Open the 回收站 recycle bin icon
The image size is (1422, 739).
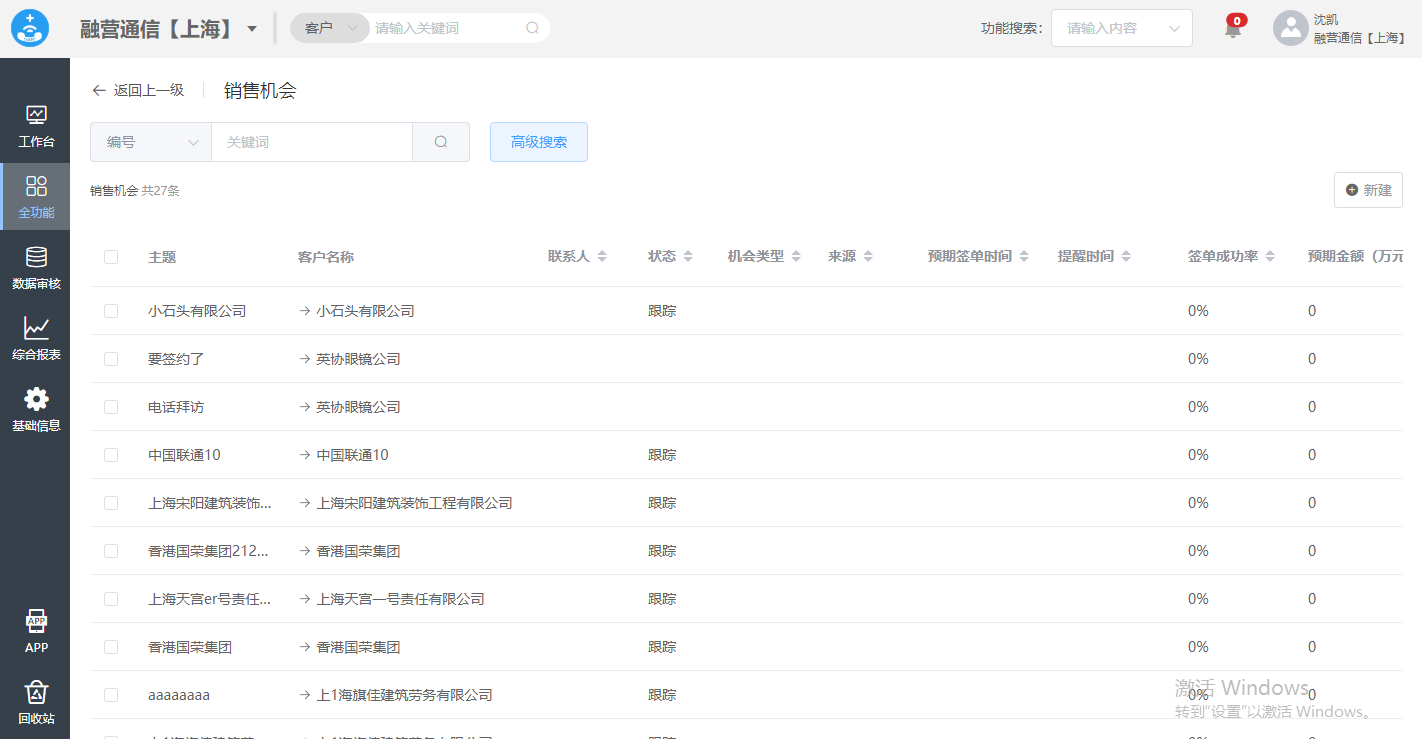[36, 693]
